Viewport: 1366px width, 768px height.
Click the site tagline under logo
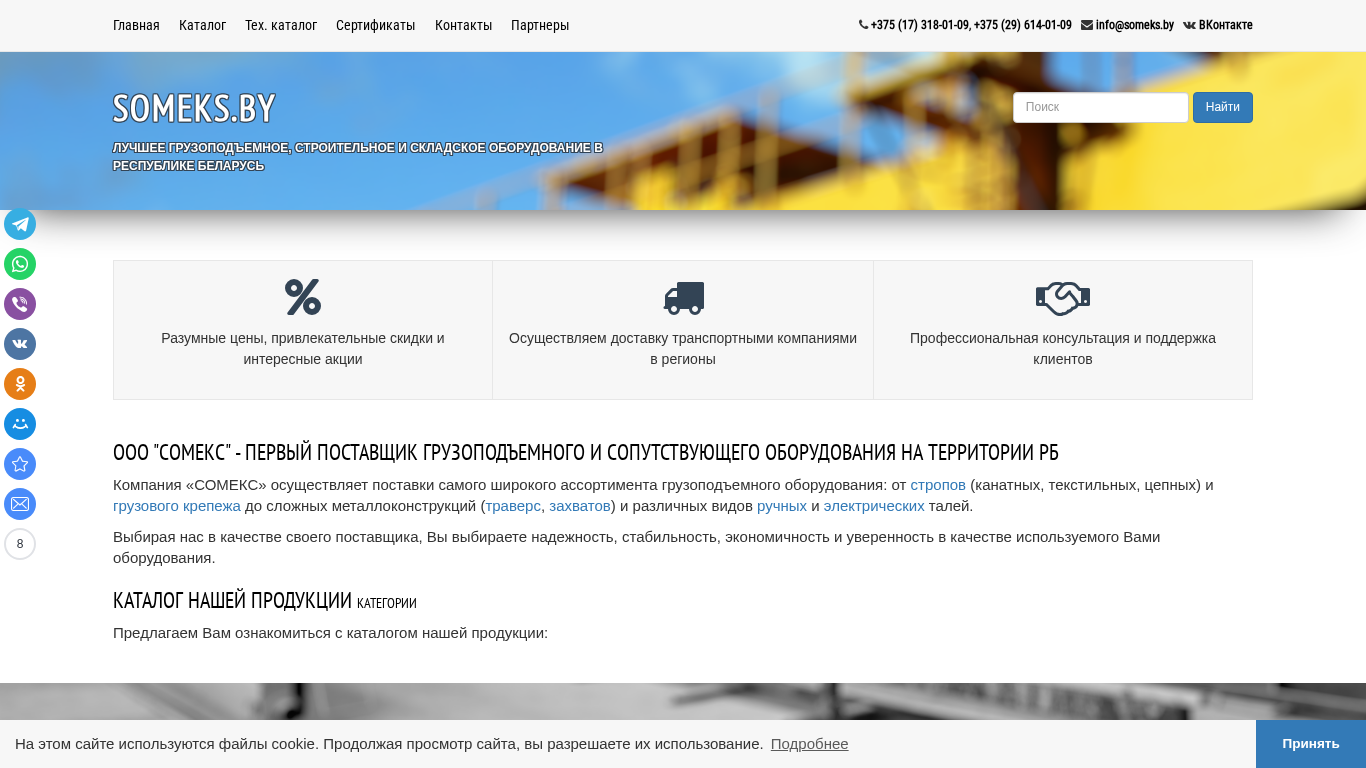tap(358, 157)
